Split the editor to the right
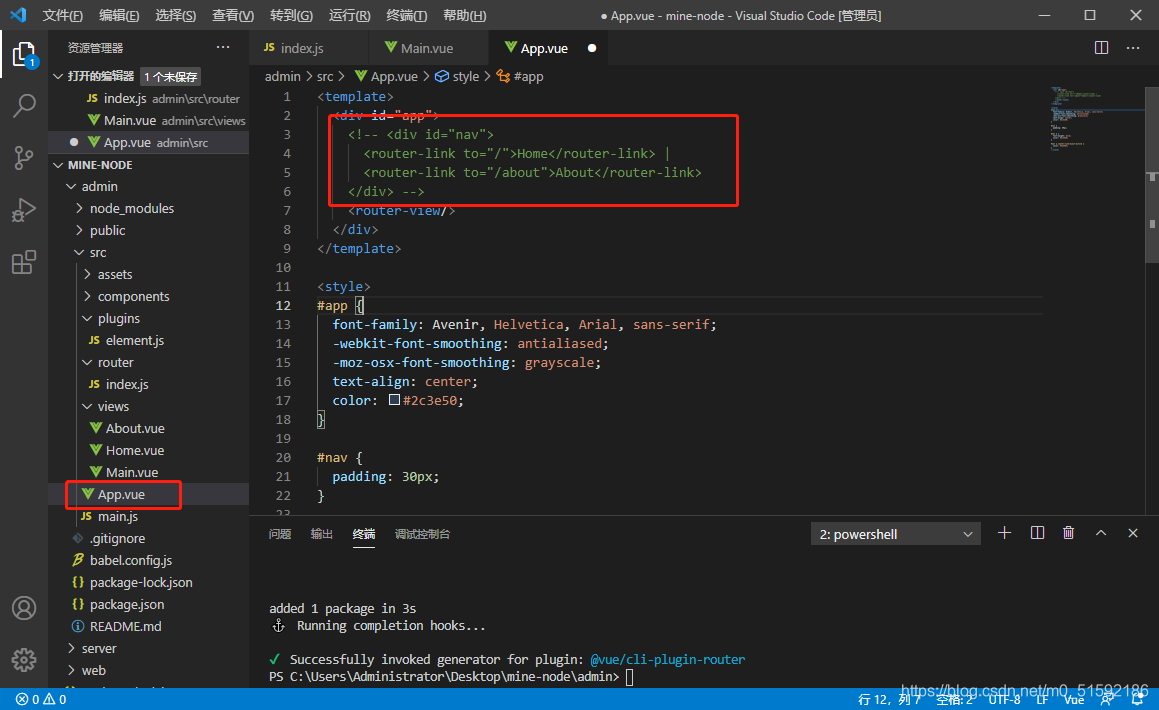Viewport: 1159px width, 710px height. tap(1101, 48)
